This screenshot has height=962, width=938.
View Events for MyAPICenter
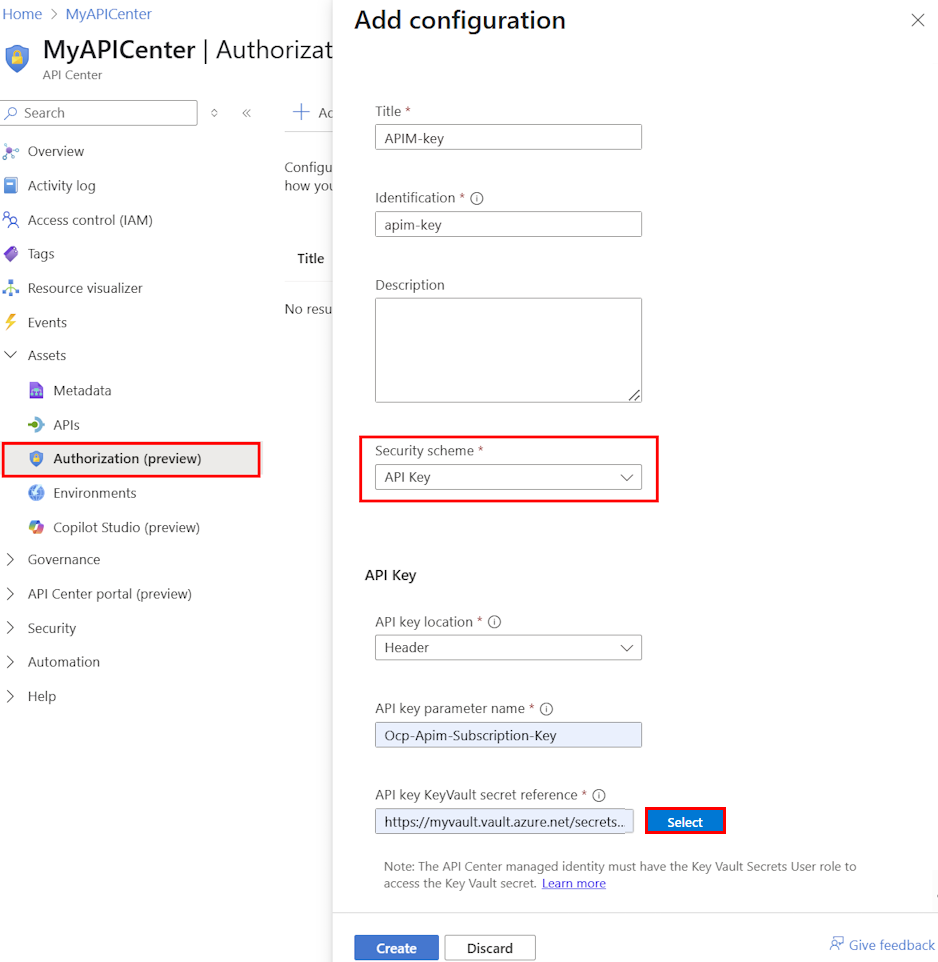(46, 322)
